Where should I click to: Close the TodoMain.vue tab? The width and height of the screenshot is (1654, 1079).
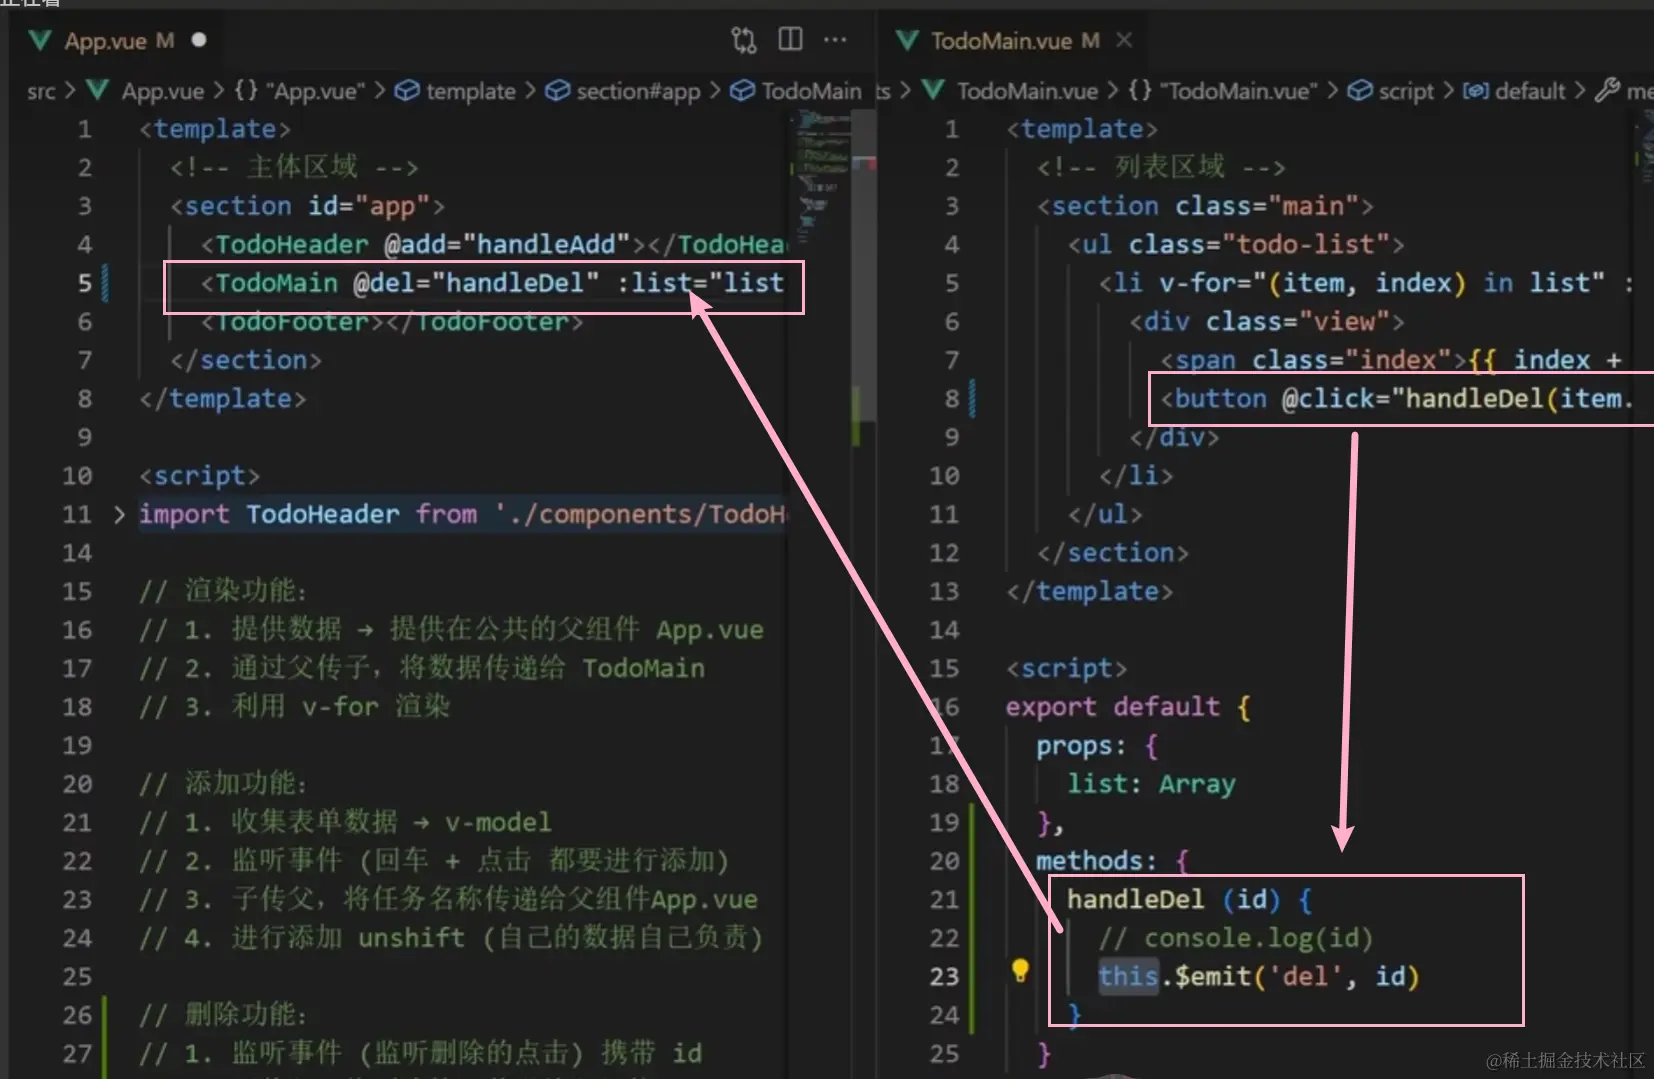pyautogui.click(x=1124, y=40)
